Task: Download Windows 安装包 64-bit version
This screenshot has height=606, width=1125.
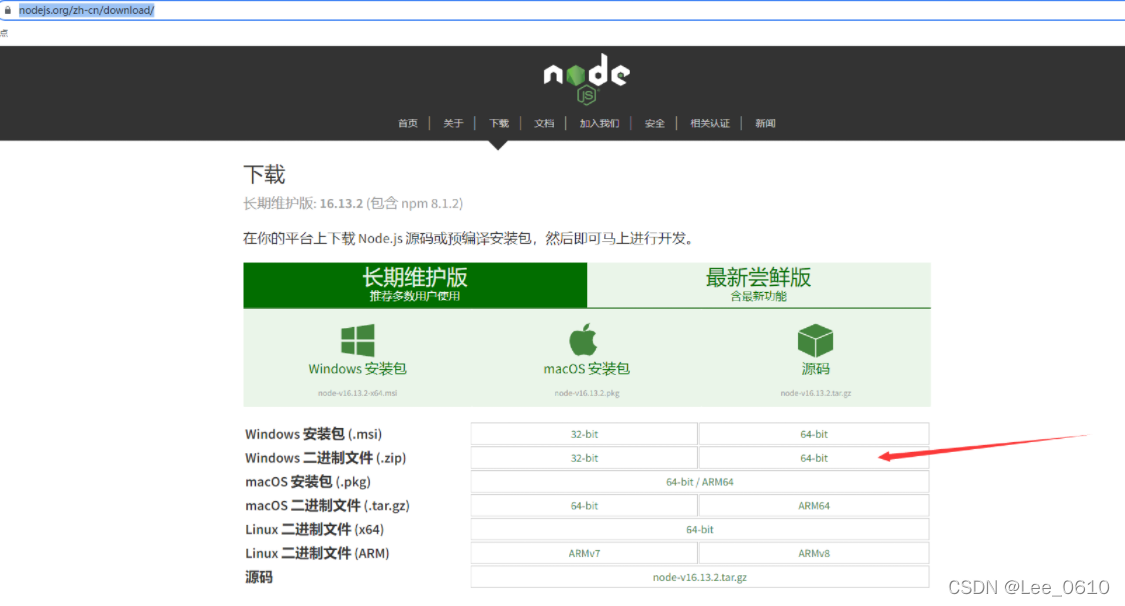Action: [814, 433]
